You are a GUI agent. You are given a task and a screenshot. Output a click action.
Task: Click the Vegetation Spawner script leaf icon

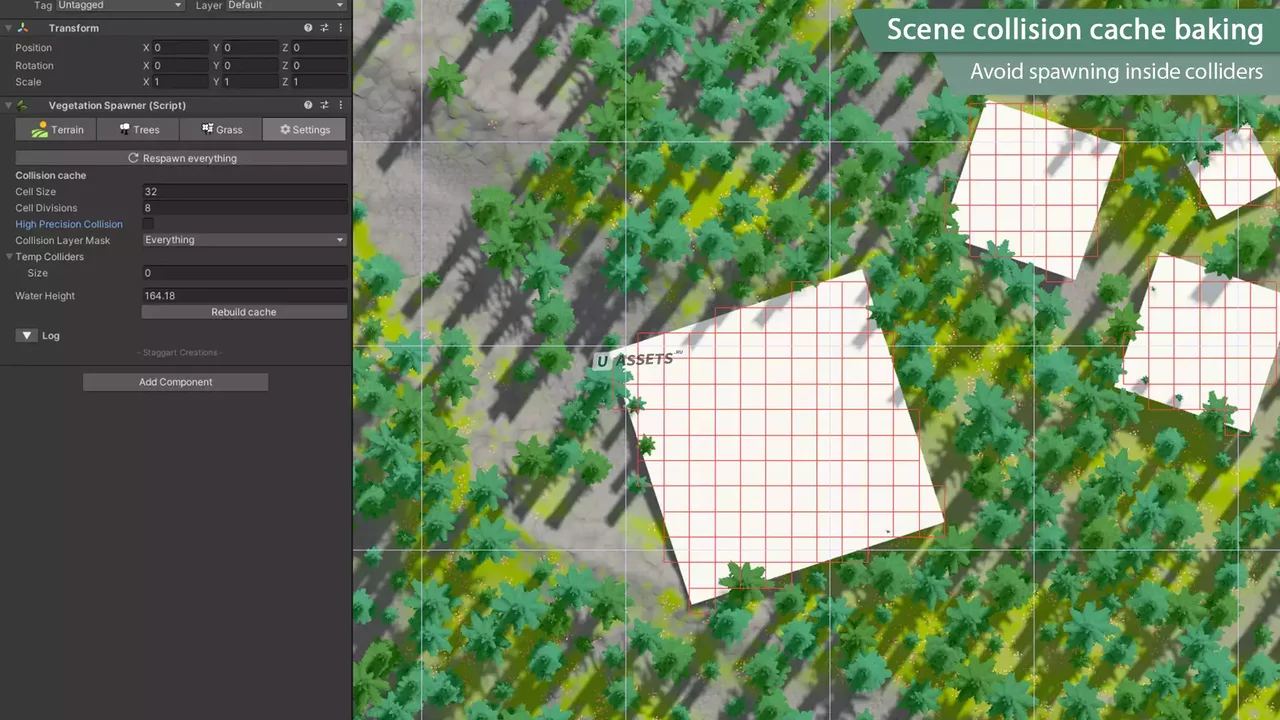coord(23,105)
